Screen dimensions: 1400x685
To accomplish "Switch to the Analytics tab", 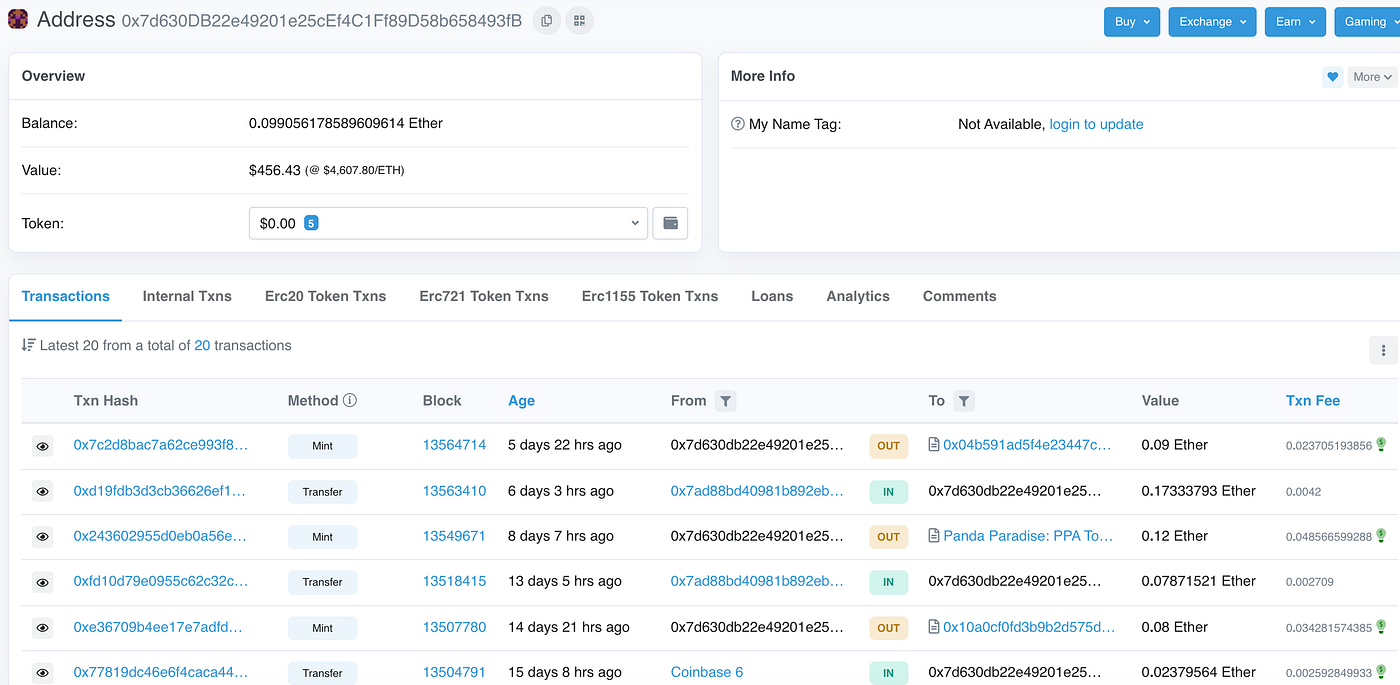I will point(858,296).
